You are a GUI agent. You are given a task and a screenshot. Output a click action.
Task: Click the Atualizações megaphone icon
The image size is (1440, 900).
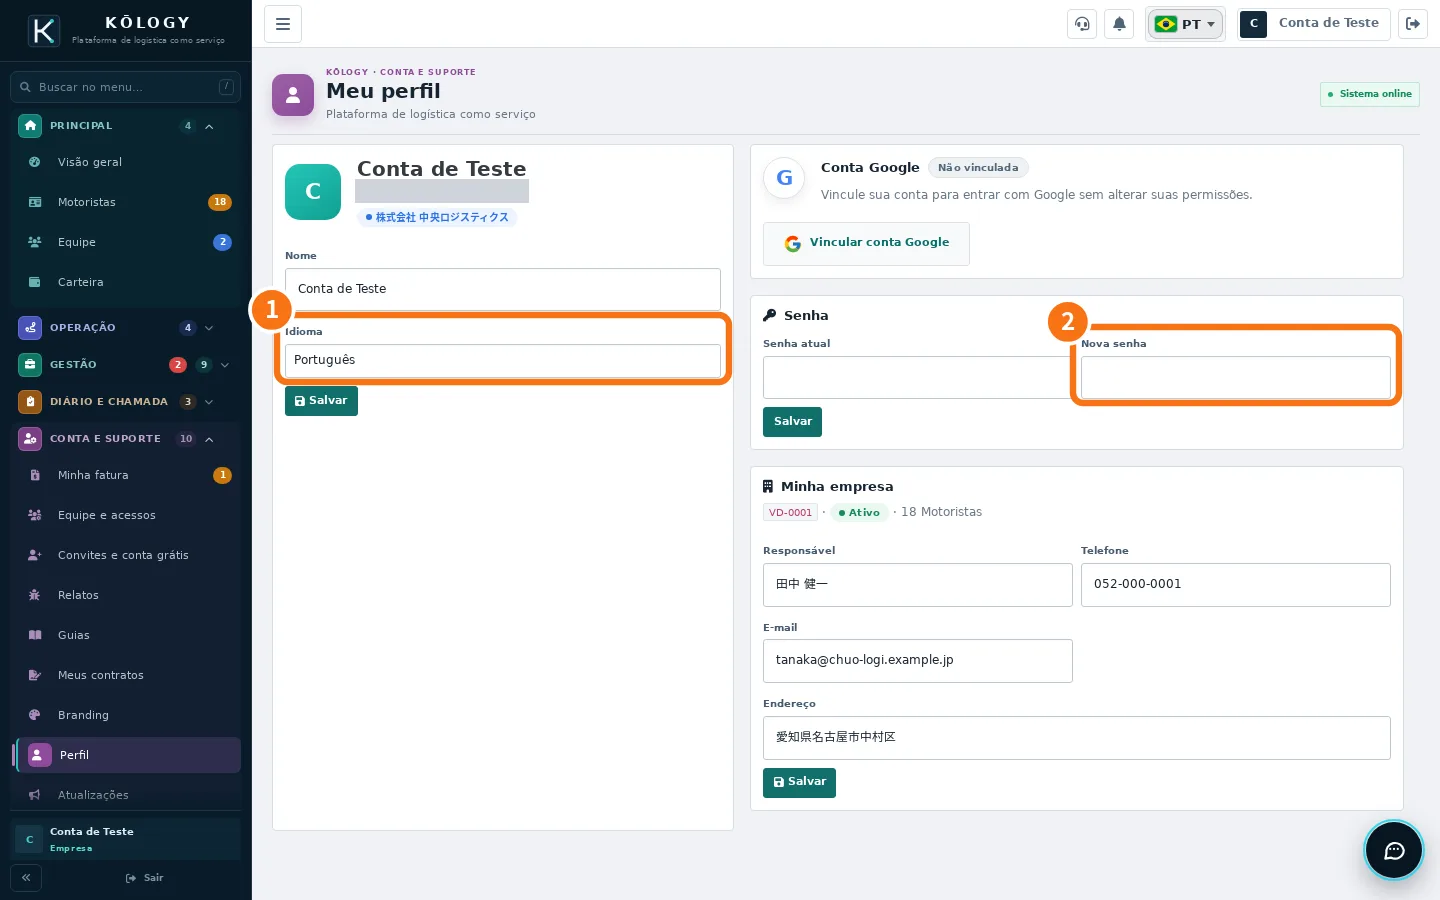click(35, 795)
